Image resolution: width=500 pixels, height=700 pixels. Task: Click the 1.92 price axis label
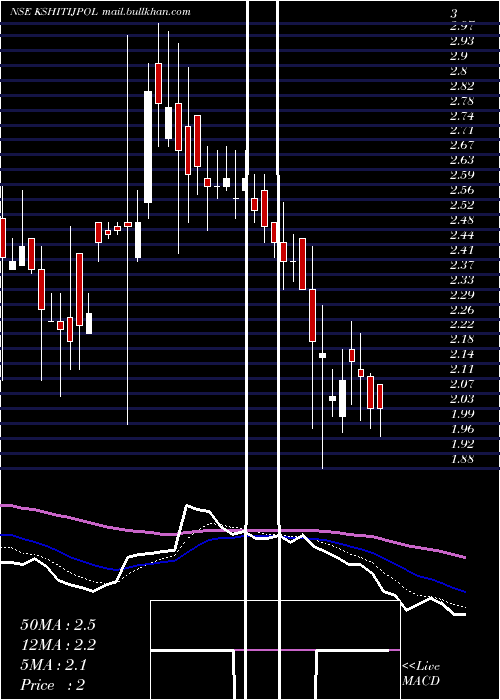(462, 444)
